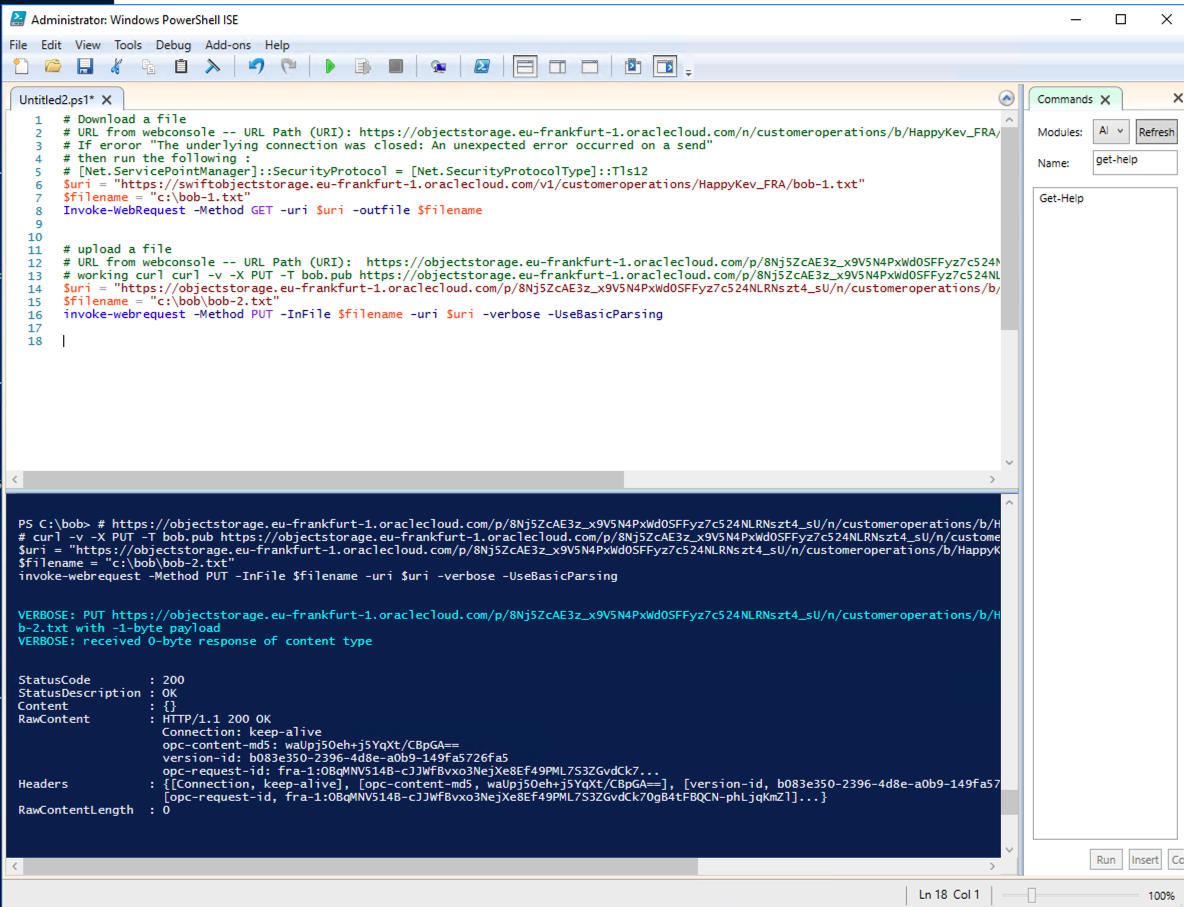Open the Edit menu

[x=51, y=45]
